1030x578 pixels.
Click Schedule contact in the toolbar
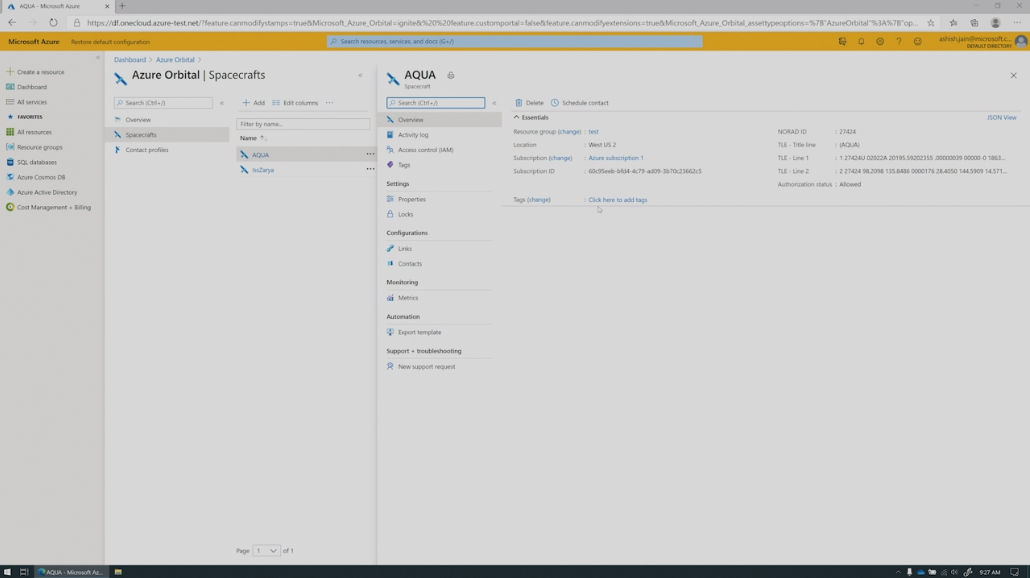pyautogui.click(x=579, y=103)
